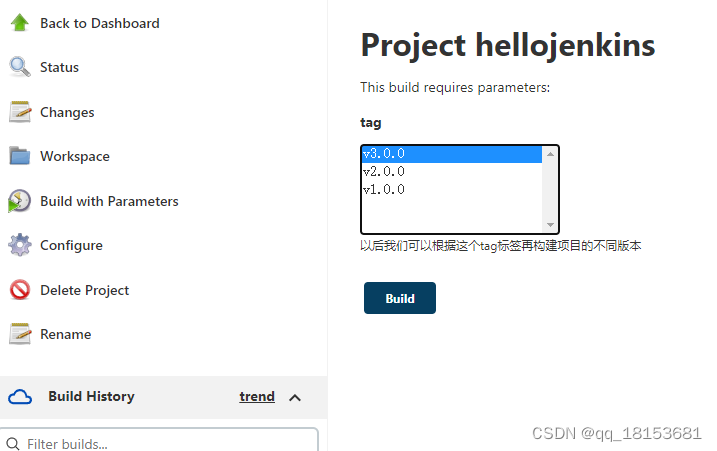The width and height of the screenshot is (717, 451).
Task: Click the tag list scrollbar up arrow
Action: pos(550,154)
